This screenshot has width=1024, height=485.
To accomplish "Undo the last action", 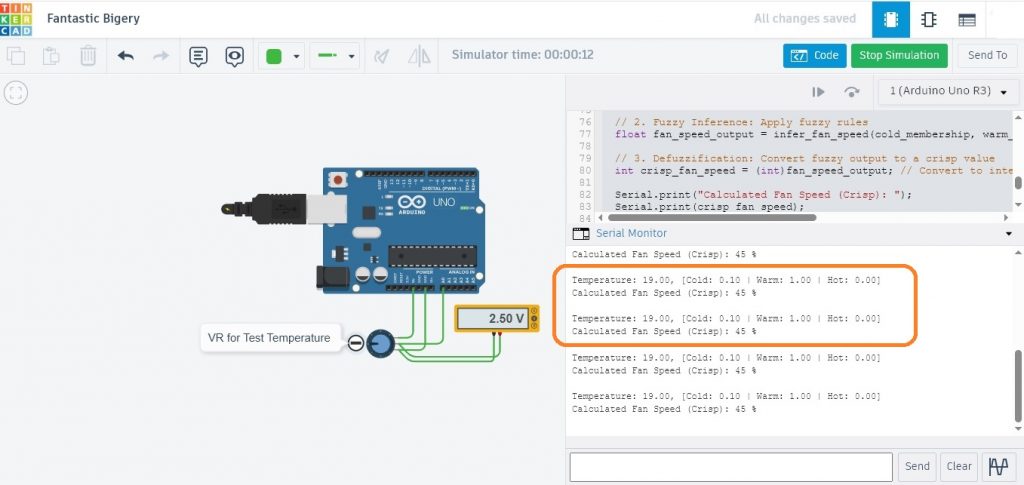I will pos(125,56).
